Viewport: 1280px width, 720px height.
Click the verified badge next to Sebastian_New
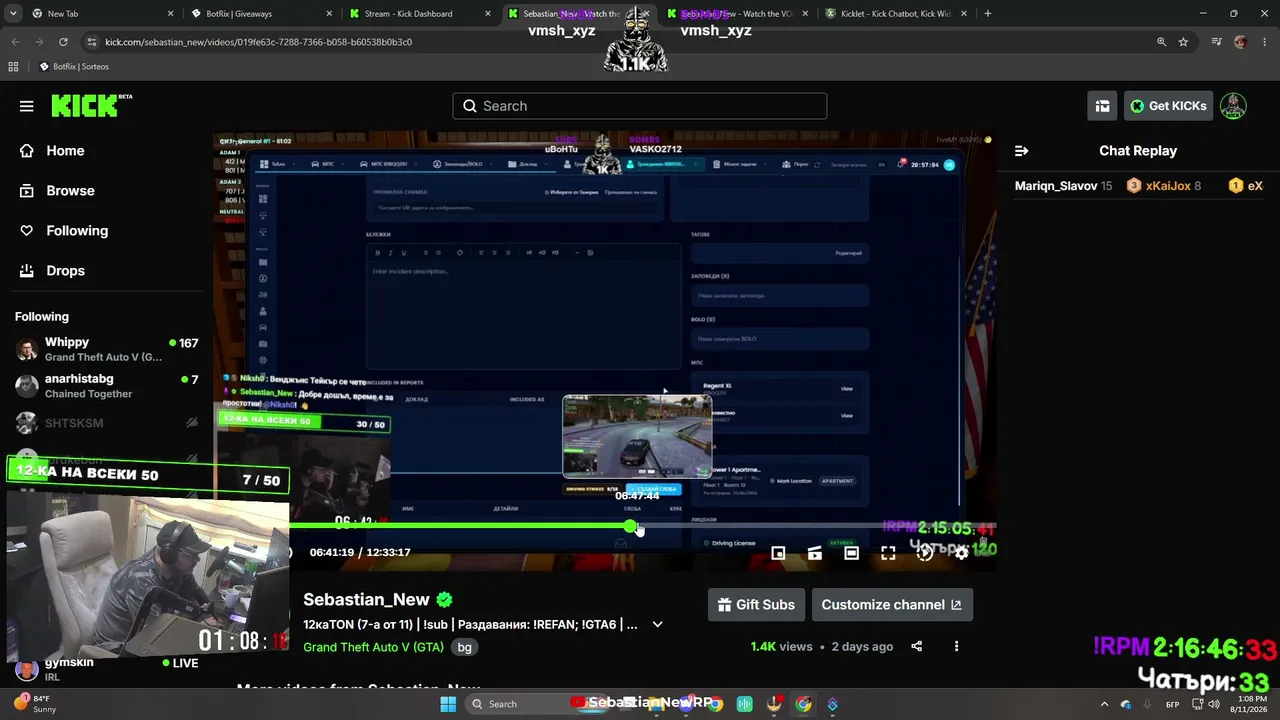click(x=444, y=600)
